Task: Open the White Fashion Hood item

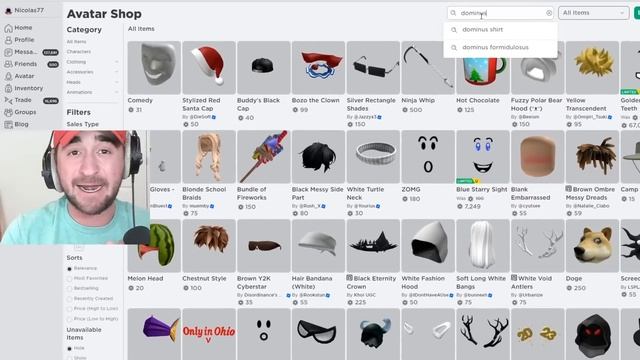Action: 428,246
